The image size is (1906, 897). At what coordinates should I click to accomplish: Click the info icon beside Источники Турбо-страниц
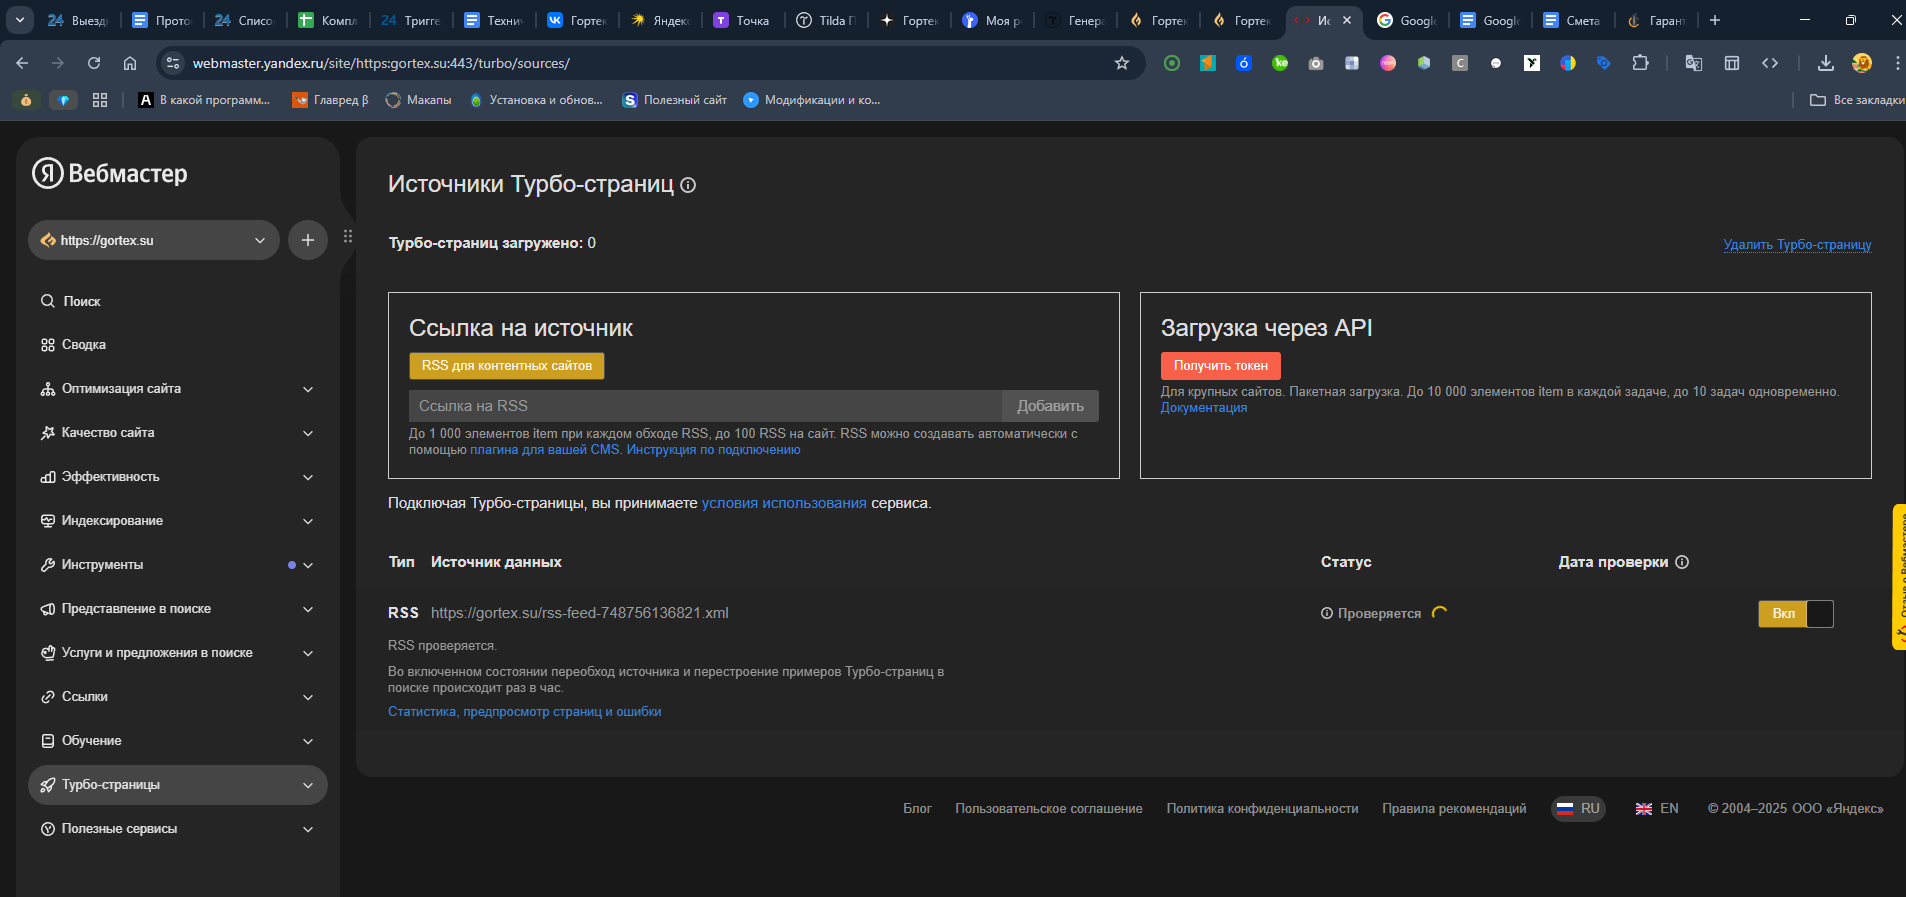[x=688, y=185]
